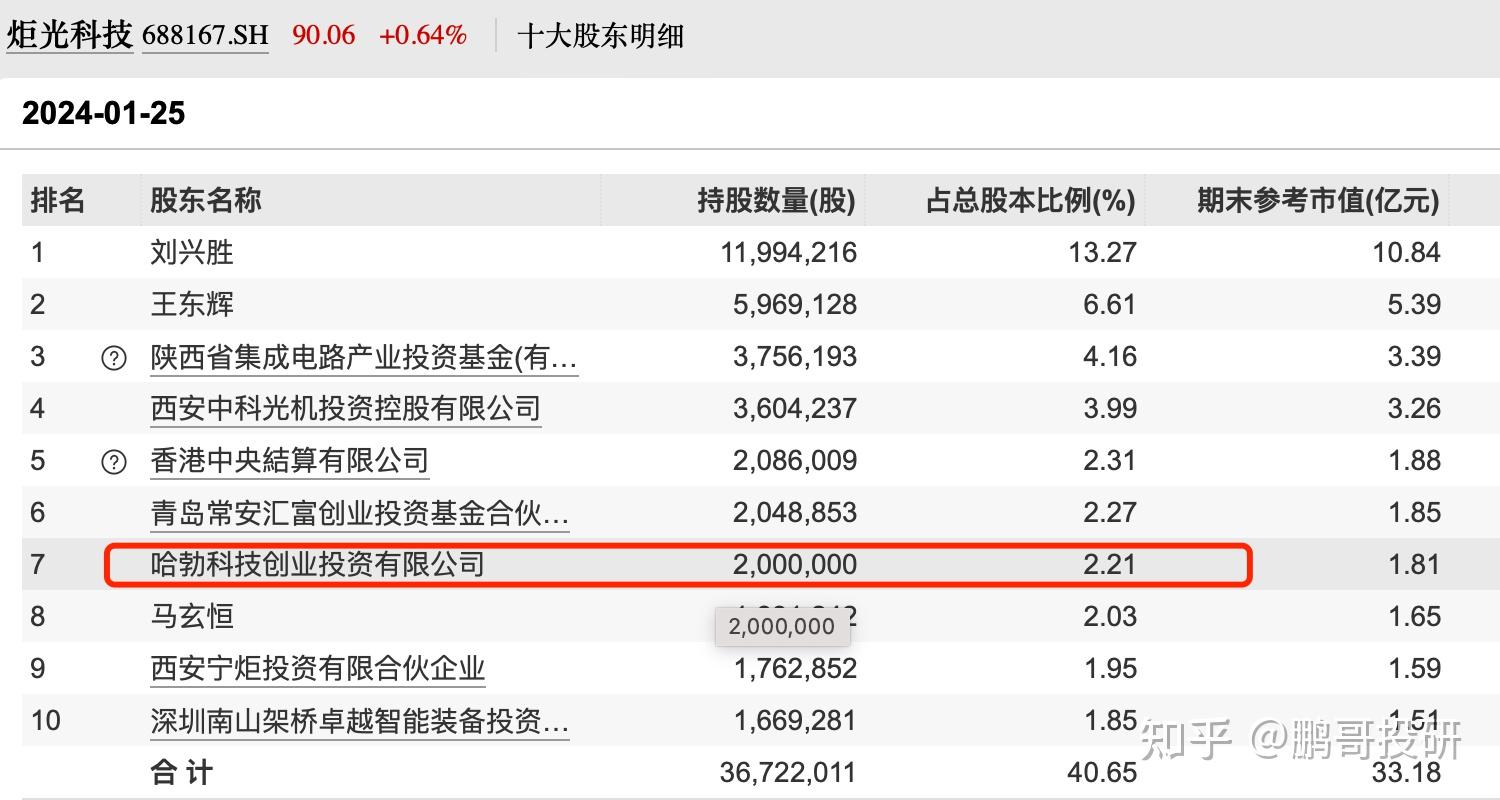Click the +0.64% change percentage
The image size is (1500, 800).
point(422,33)
